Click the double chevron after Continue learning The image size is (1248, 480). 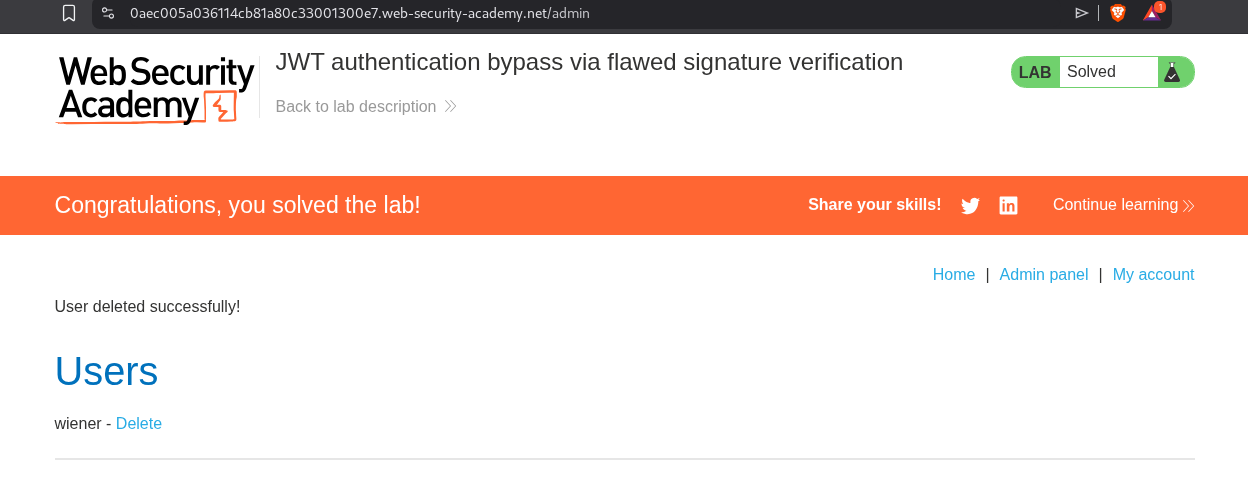pos(1189,206)
